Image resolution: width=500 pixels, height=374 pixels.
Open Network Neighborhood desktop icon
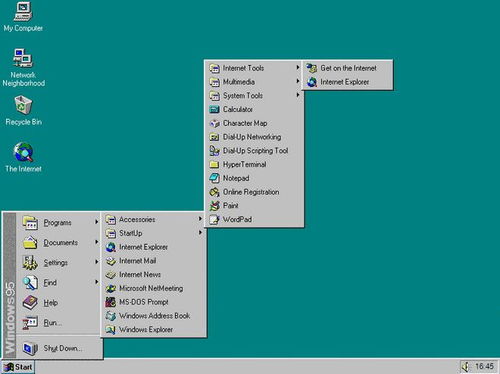click(x=23, y=58)
